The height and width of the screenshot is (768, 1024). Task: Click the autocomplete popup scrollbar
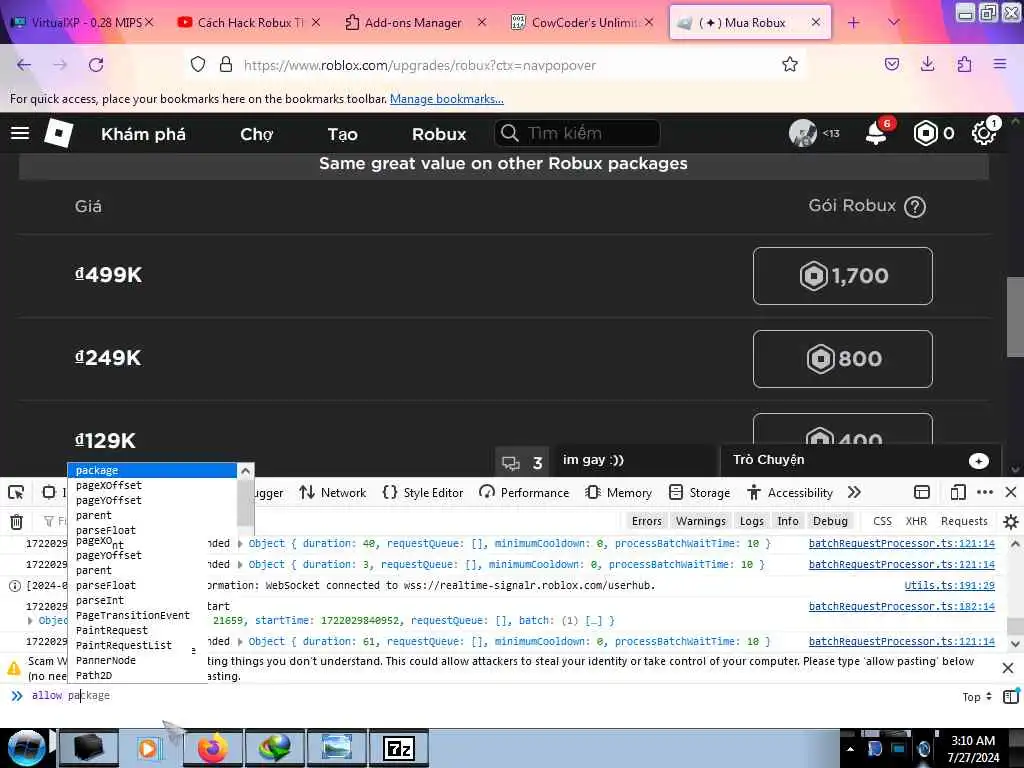tap(246, 502)
